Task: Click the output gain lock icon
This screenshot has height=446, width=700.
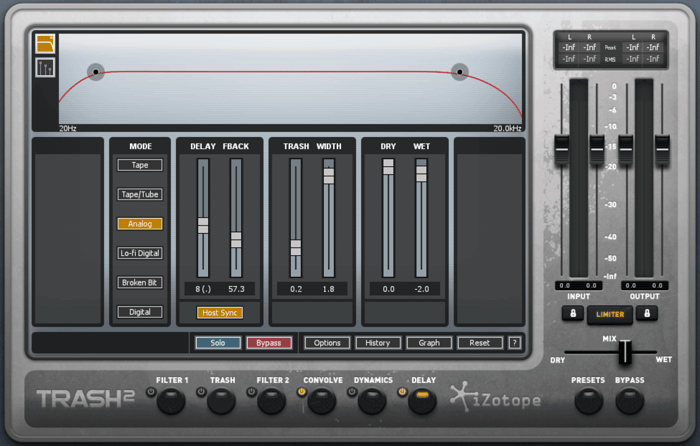Action: coord(646,313)
